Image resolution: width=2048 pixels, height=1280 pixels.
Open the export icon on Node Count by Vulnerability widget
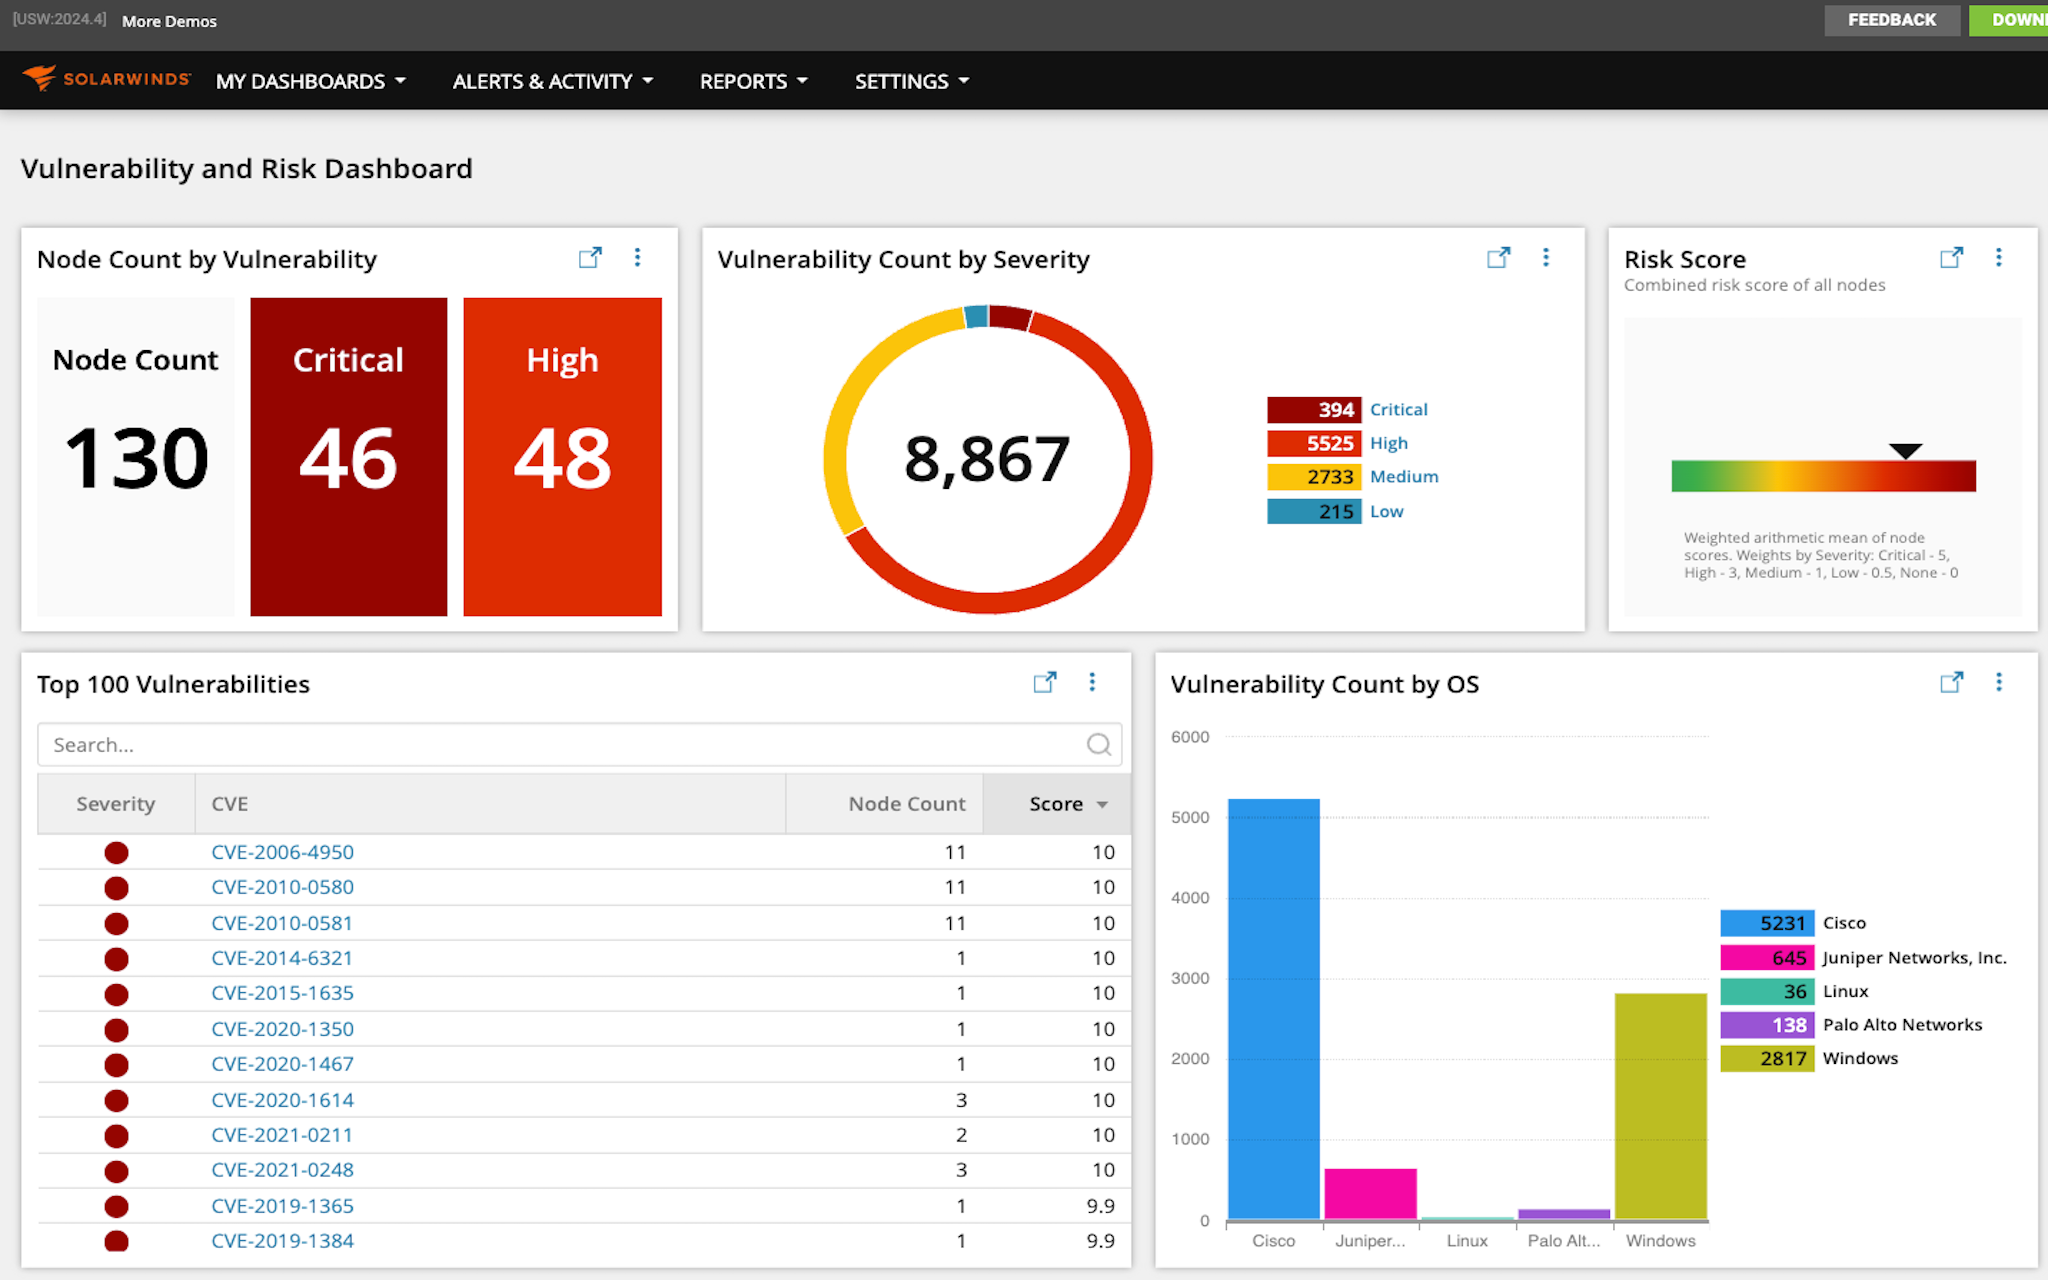coord(590,258)
